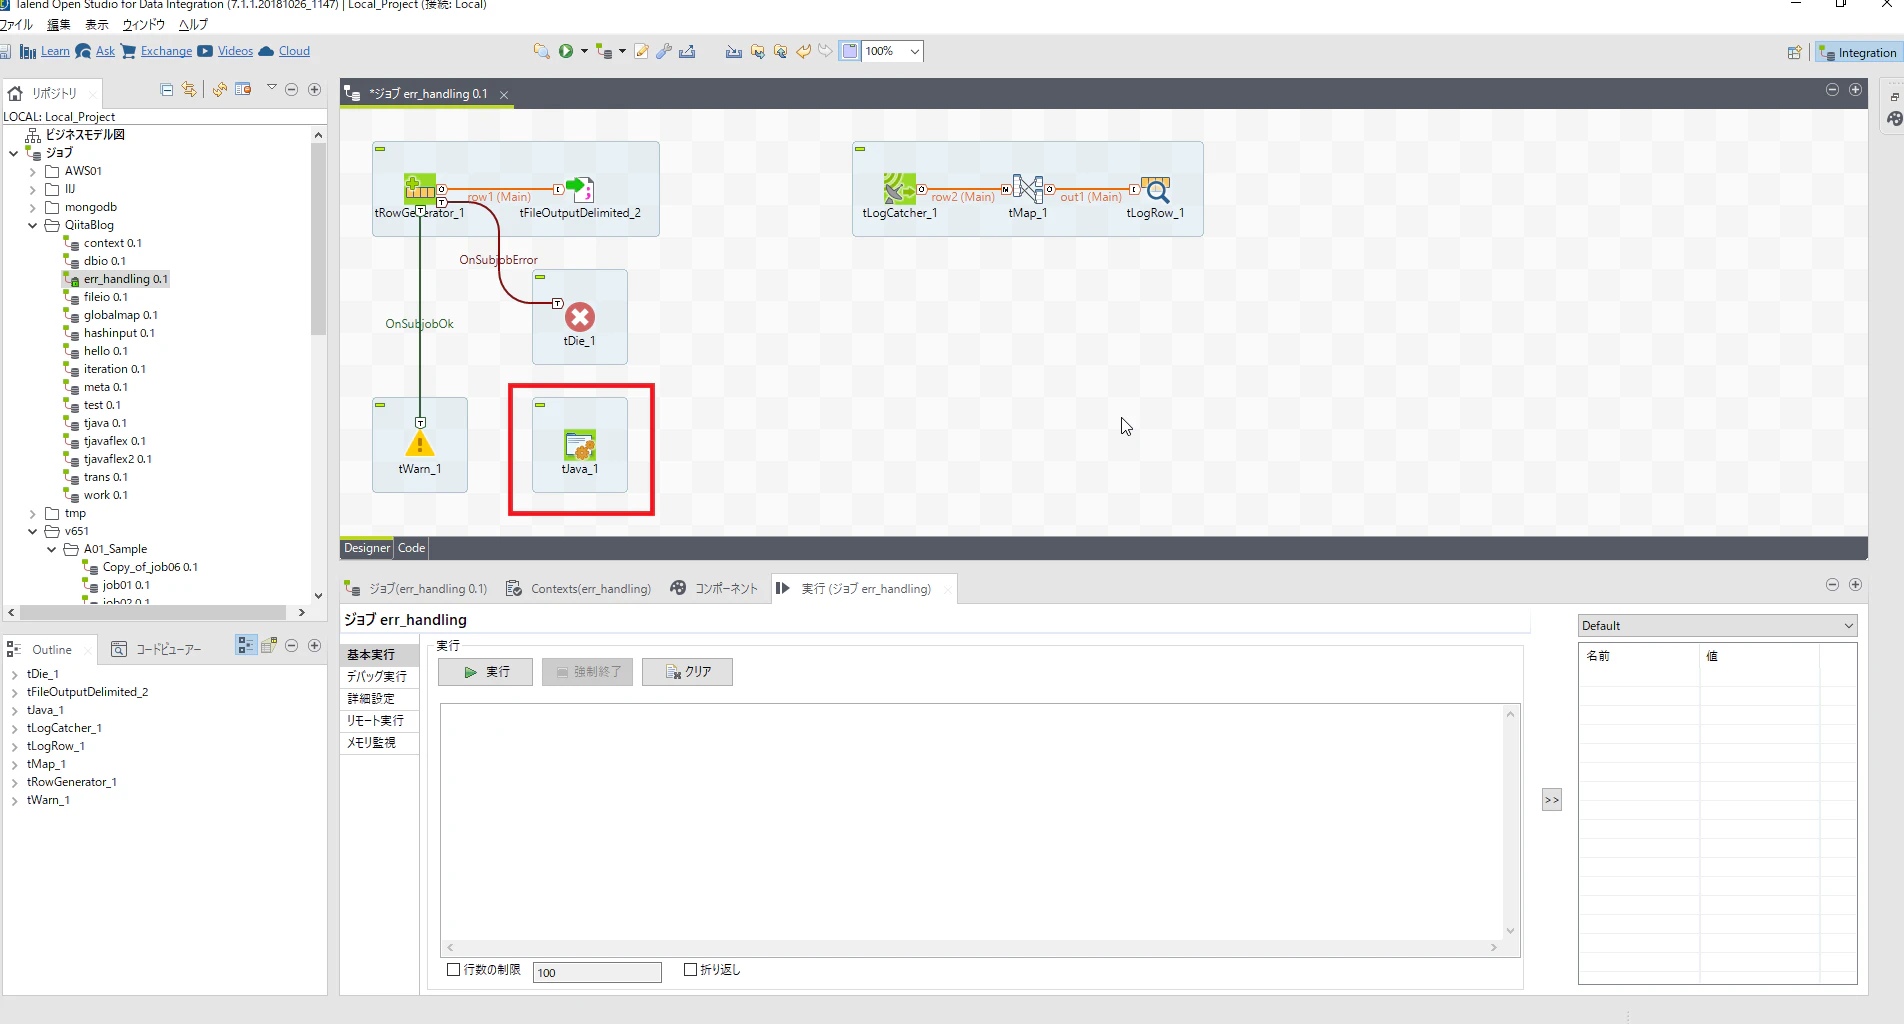This screenshot has height=1024, width=1904.
Task: Switch to the Code tab
Action: pos(411,548)
